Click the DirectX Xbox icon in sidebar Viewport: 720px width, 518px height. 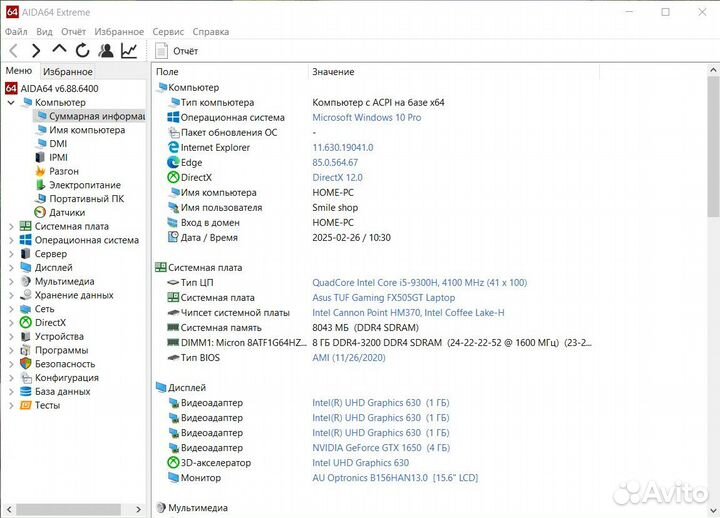click(26, 323)
